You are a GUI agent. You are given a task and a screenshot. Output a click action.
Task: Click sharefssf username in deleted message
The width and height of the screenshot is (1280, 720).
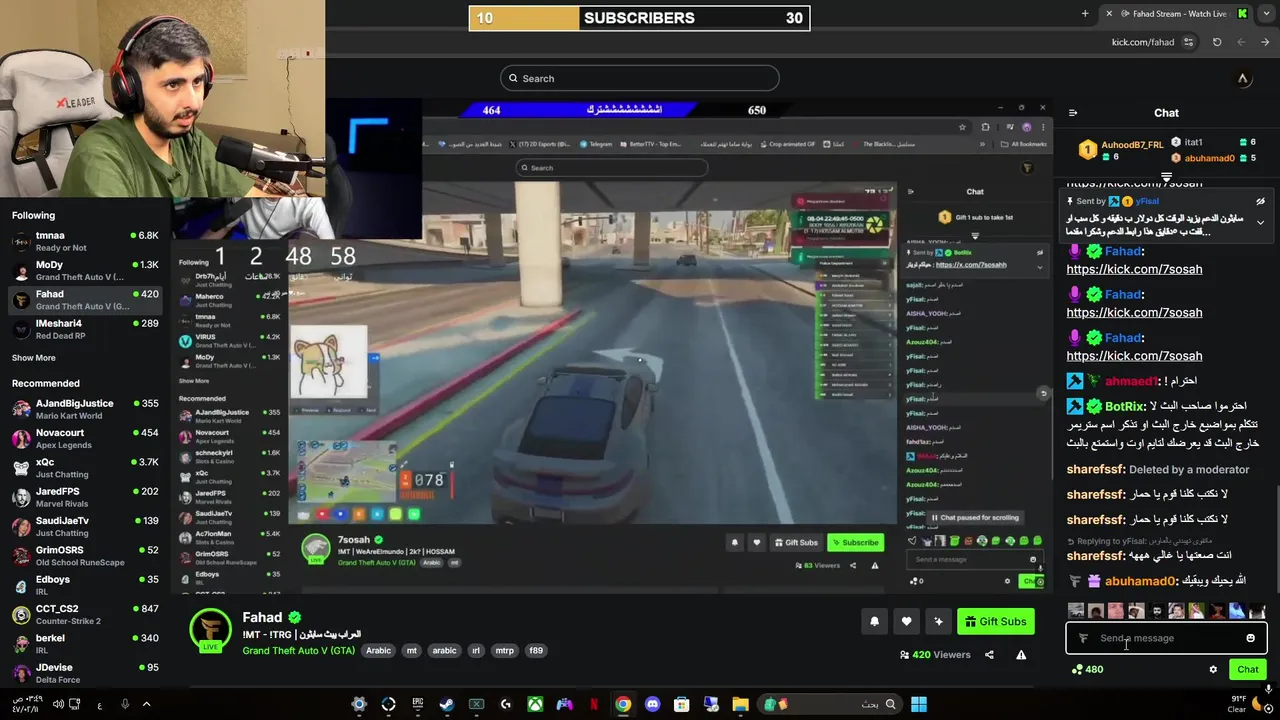[x=1096, y=469]
